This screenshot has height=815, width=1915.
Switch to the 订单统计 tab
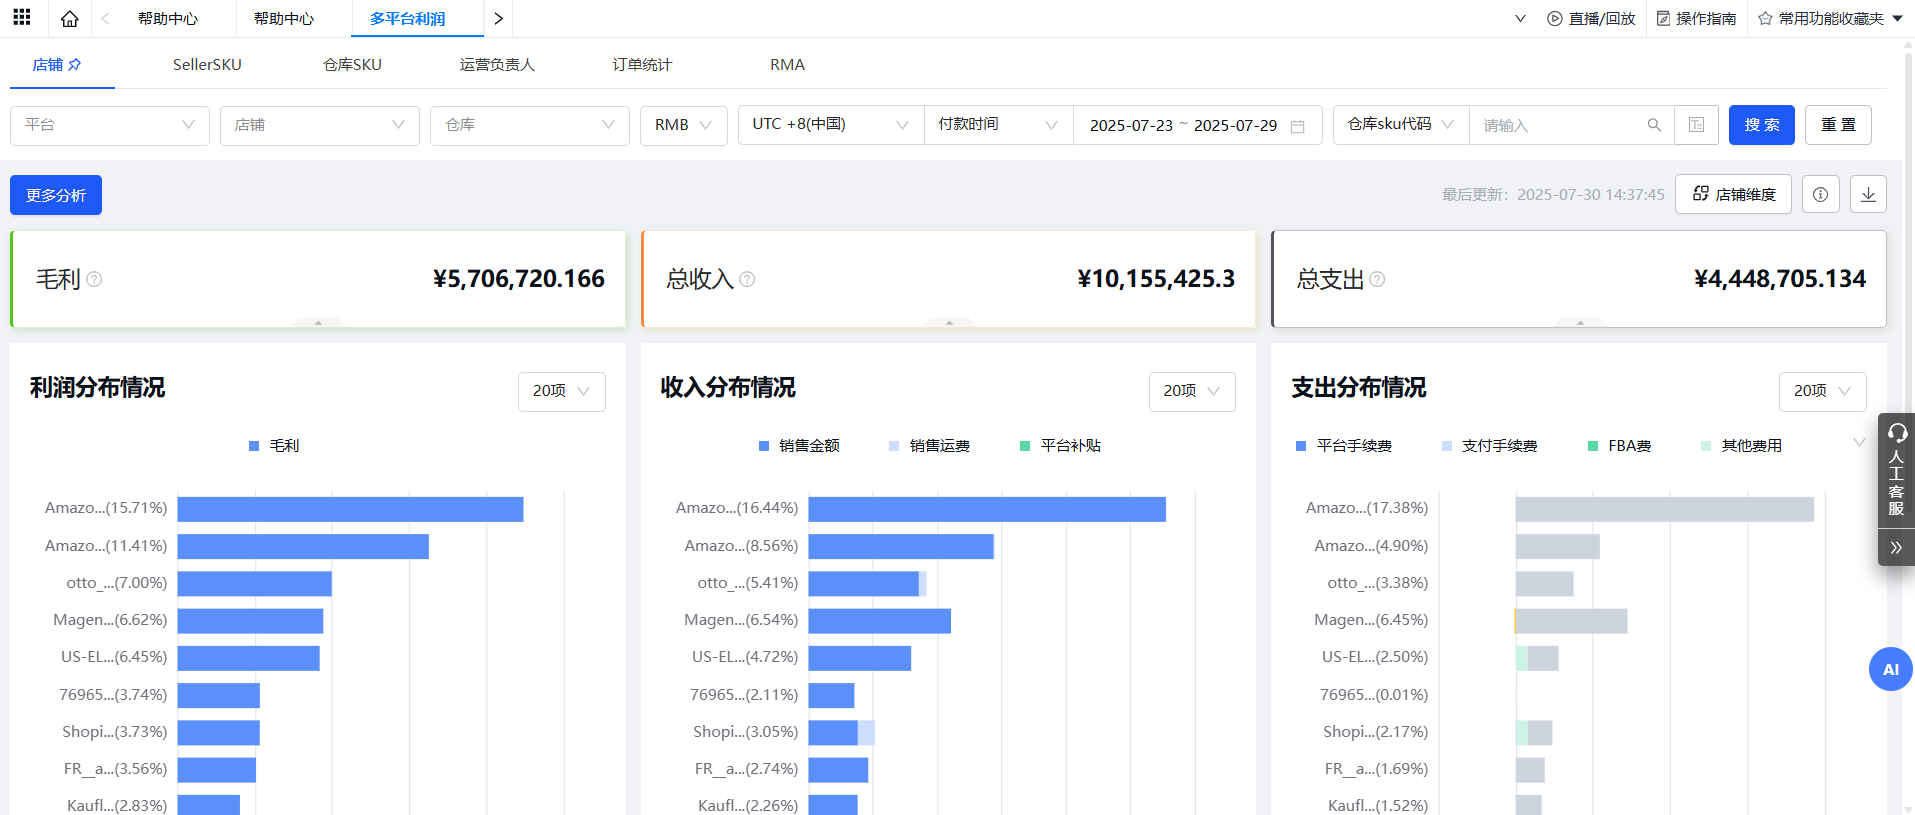click(x=642, y=65)
